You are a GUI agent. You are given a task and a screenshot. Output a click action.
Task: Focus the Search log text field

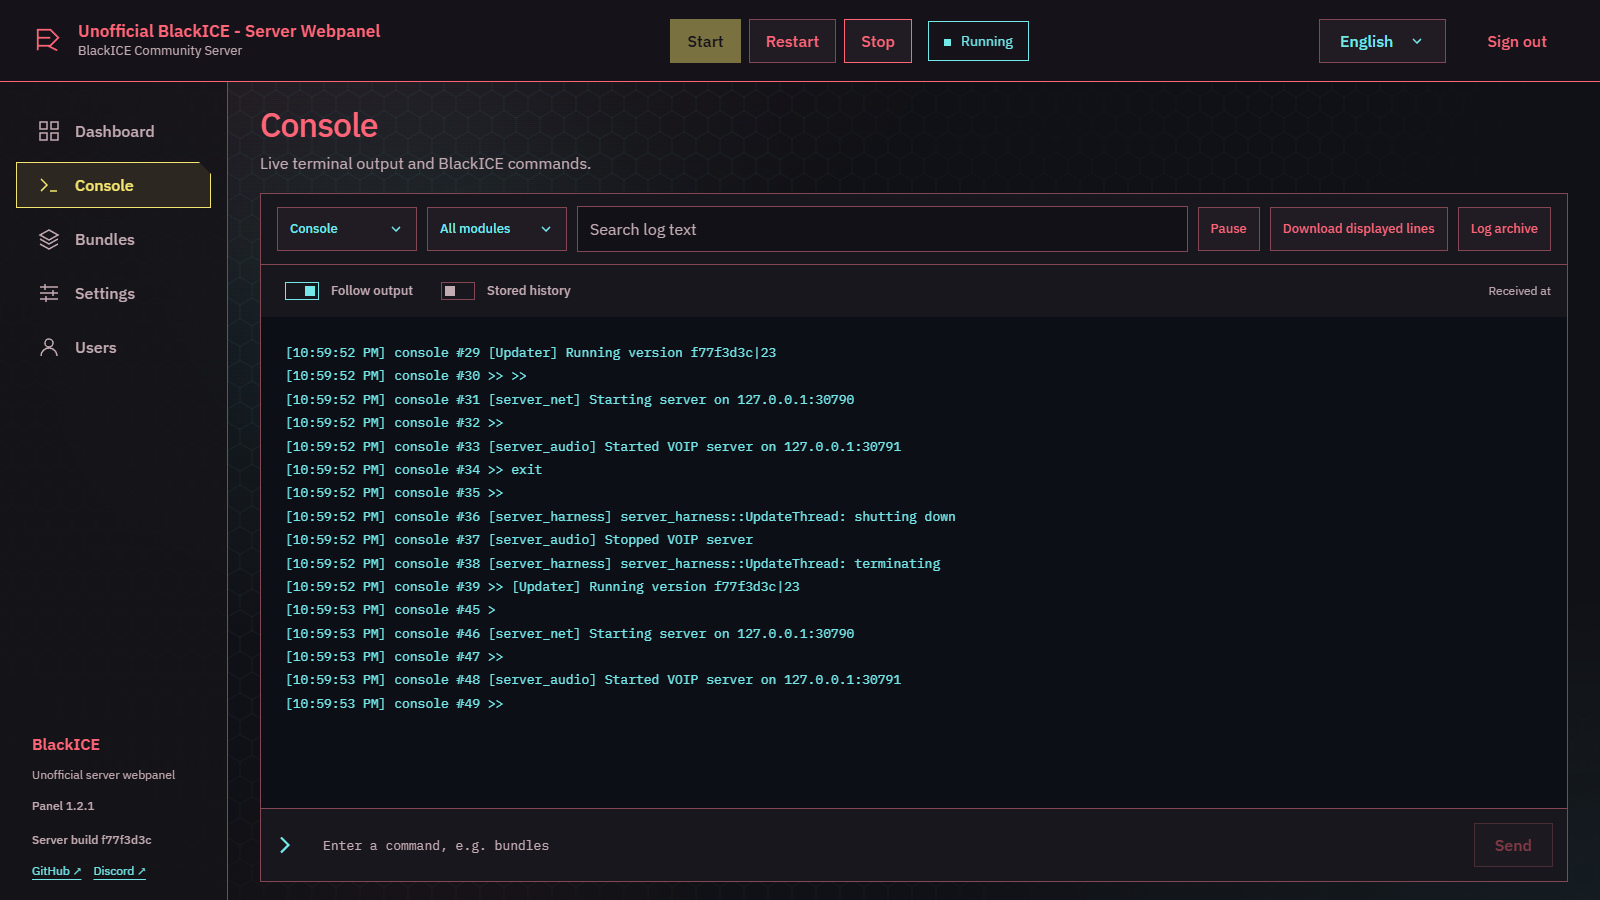(x=882, y=229)
